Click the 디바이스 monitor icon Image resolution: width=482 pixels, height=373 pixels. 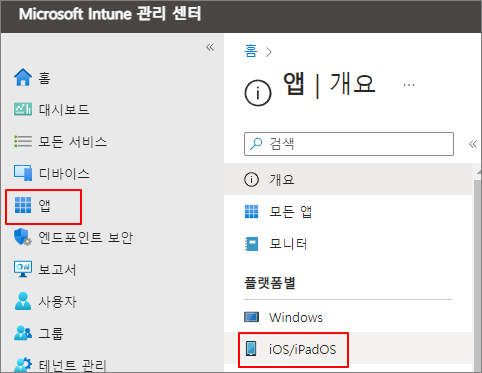pyautogui.click(x=23, y=173)
